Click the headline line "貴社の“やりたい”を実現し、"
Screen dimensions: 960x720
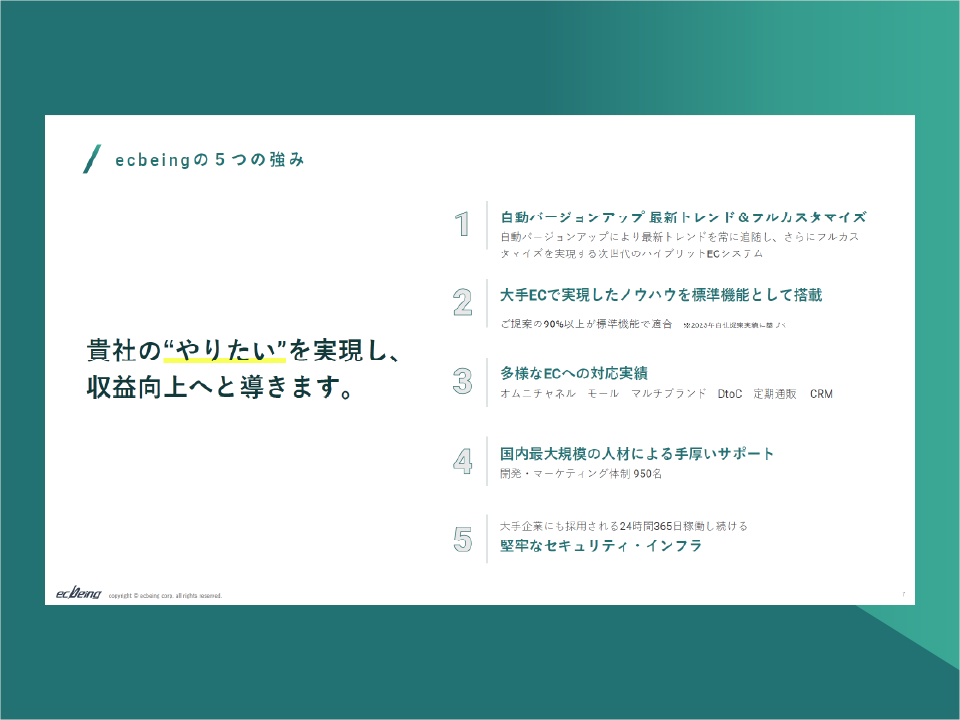tap(244, 351)
